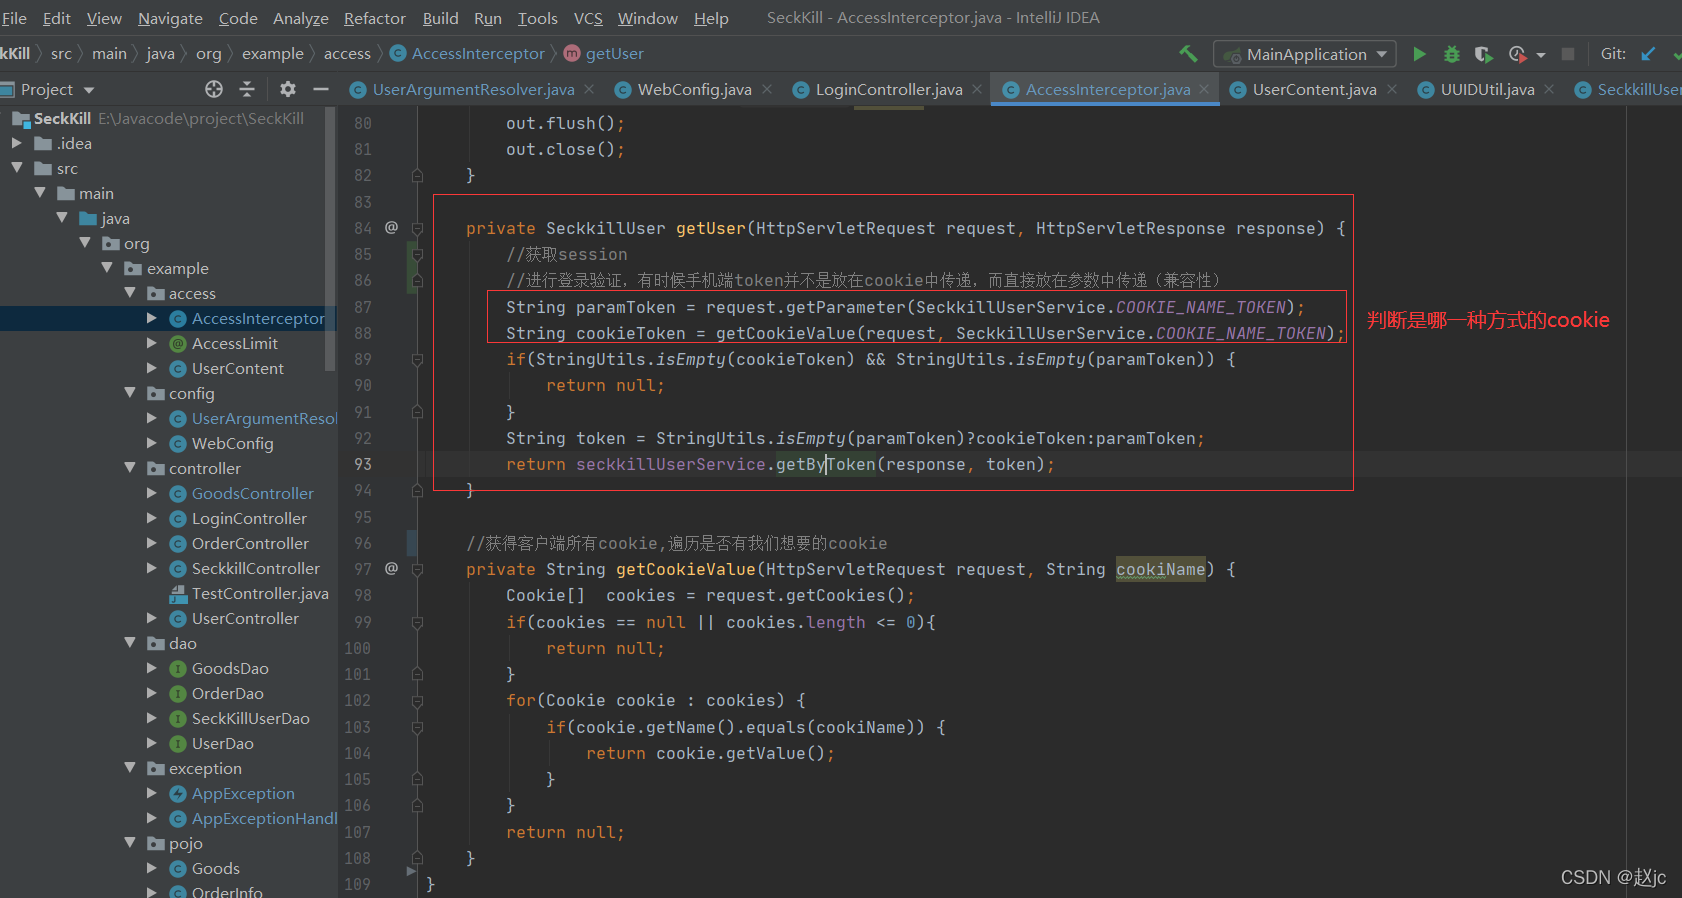Select AppException in the project tree

pyautogui.click(x=243, y=793)
